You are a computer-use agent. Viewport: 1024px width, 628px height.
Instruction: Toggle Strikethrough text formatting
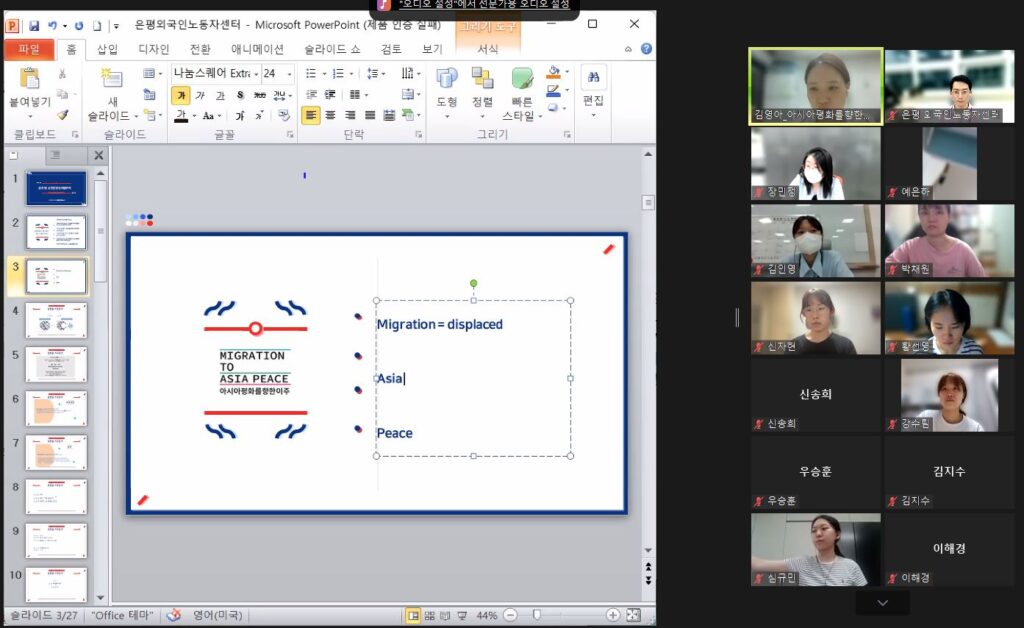259,95
